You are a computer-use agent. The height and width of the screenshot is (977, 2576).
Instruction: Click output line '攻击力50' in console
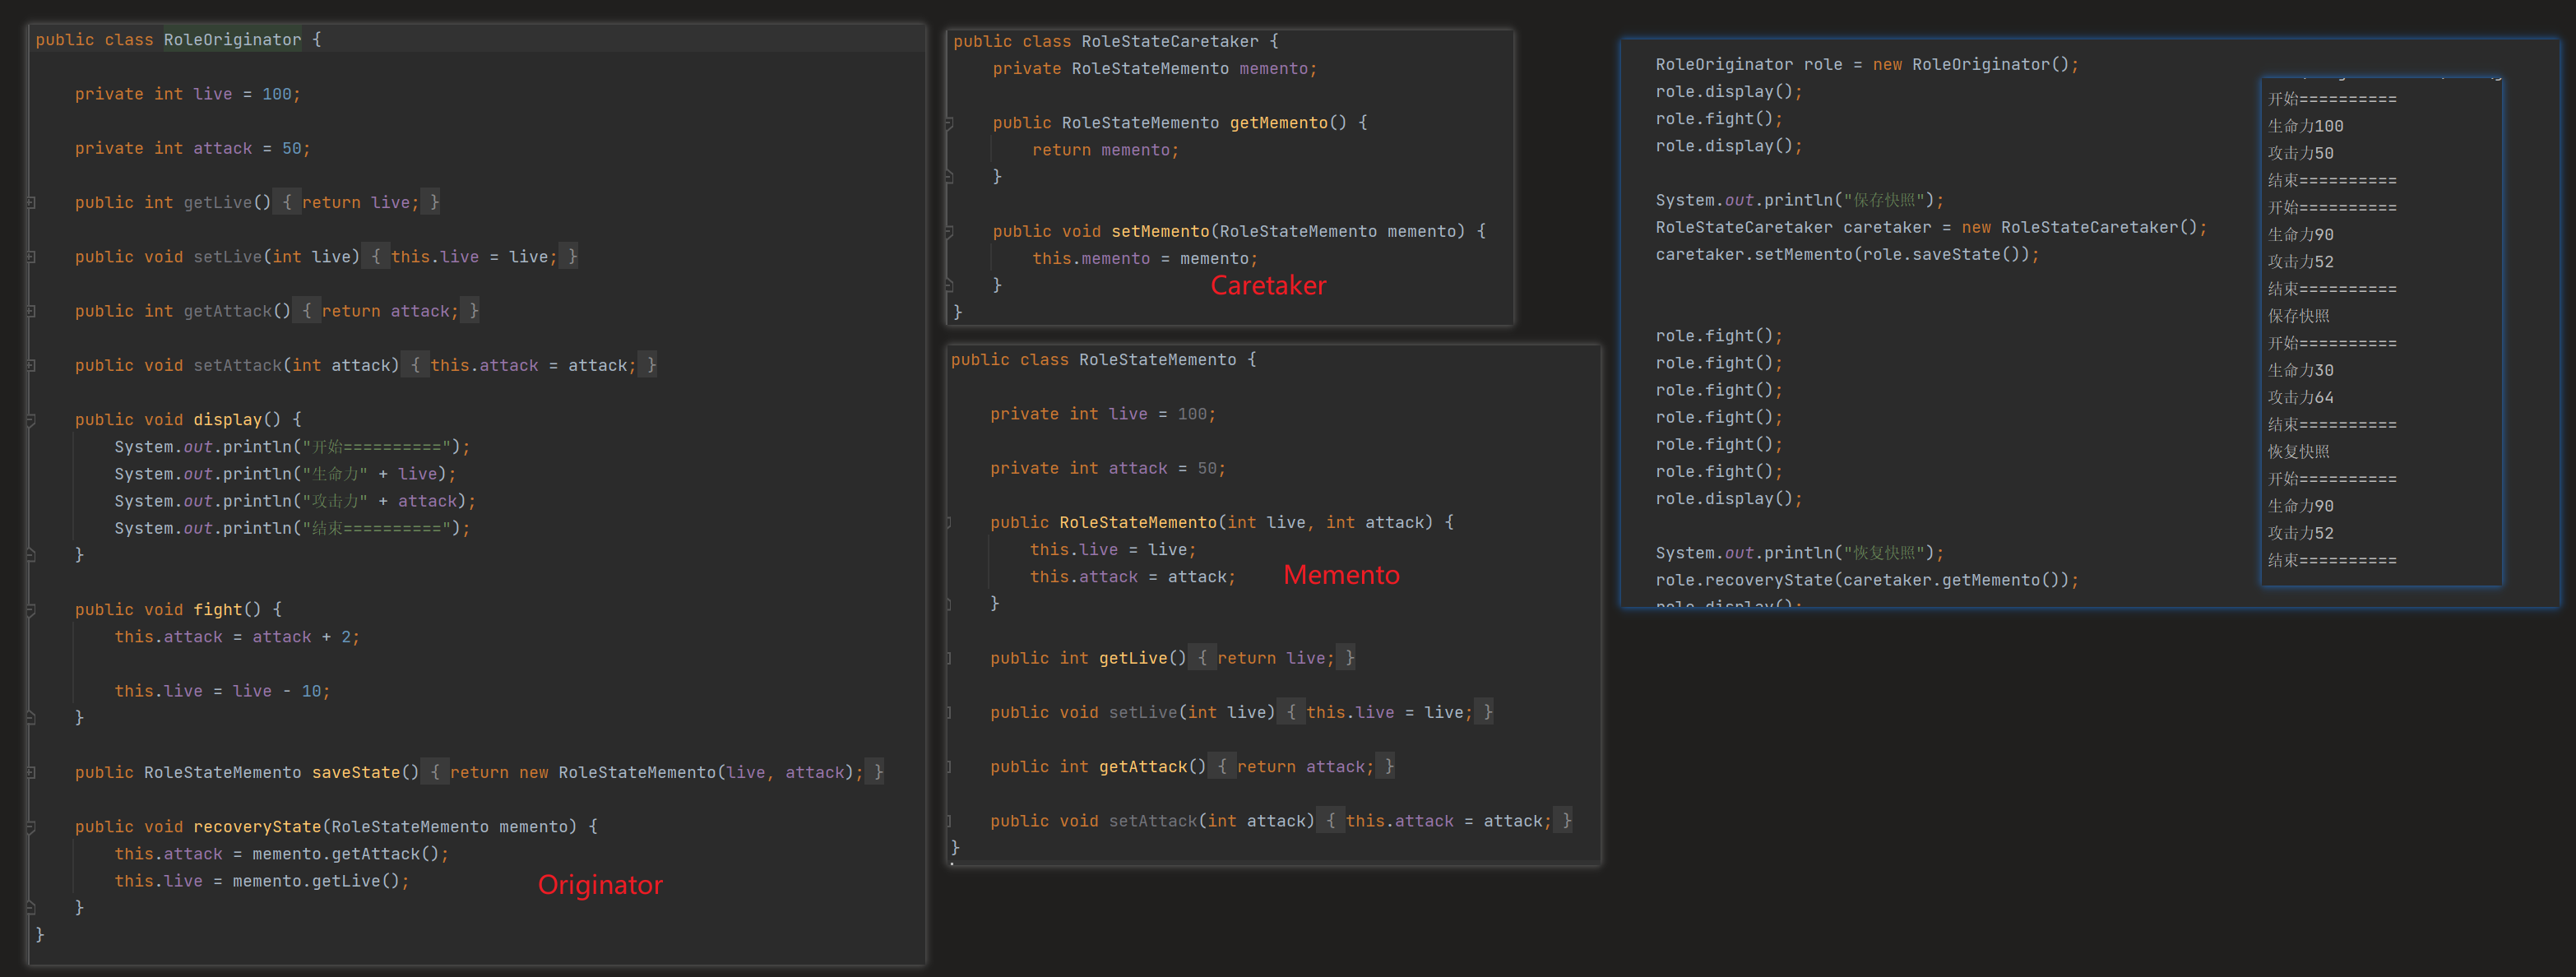pyautogui.click(x=2300, y=153)
